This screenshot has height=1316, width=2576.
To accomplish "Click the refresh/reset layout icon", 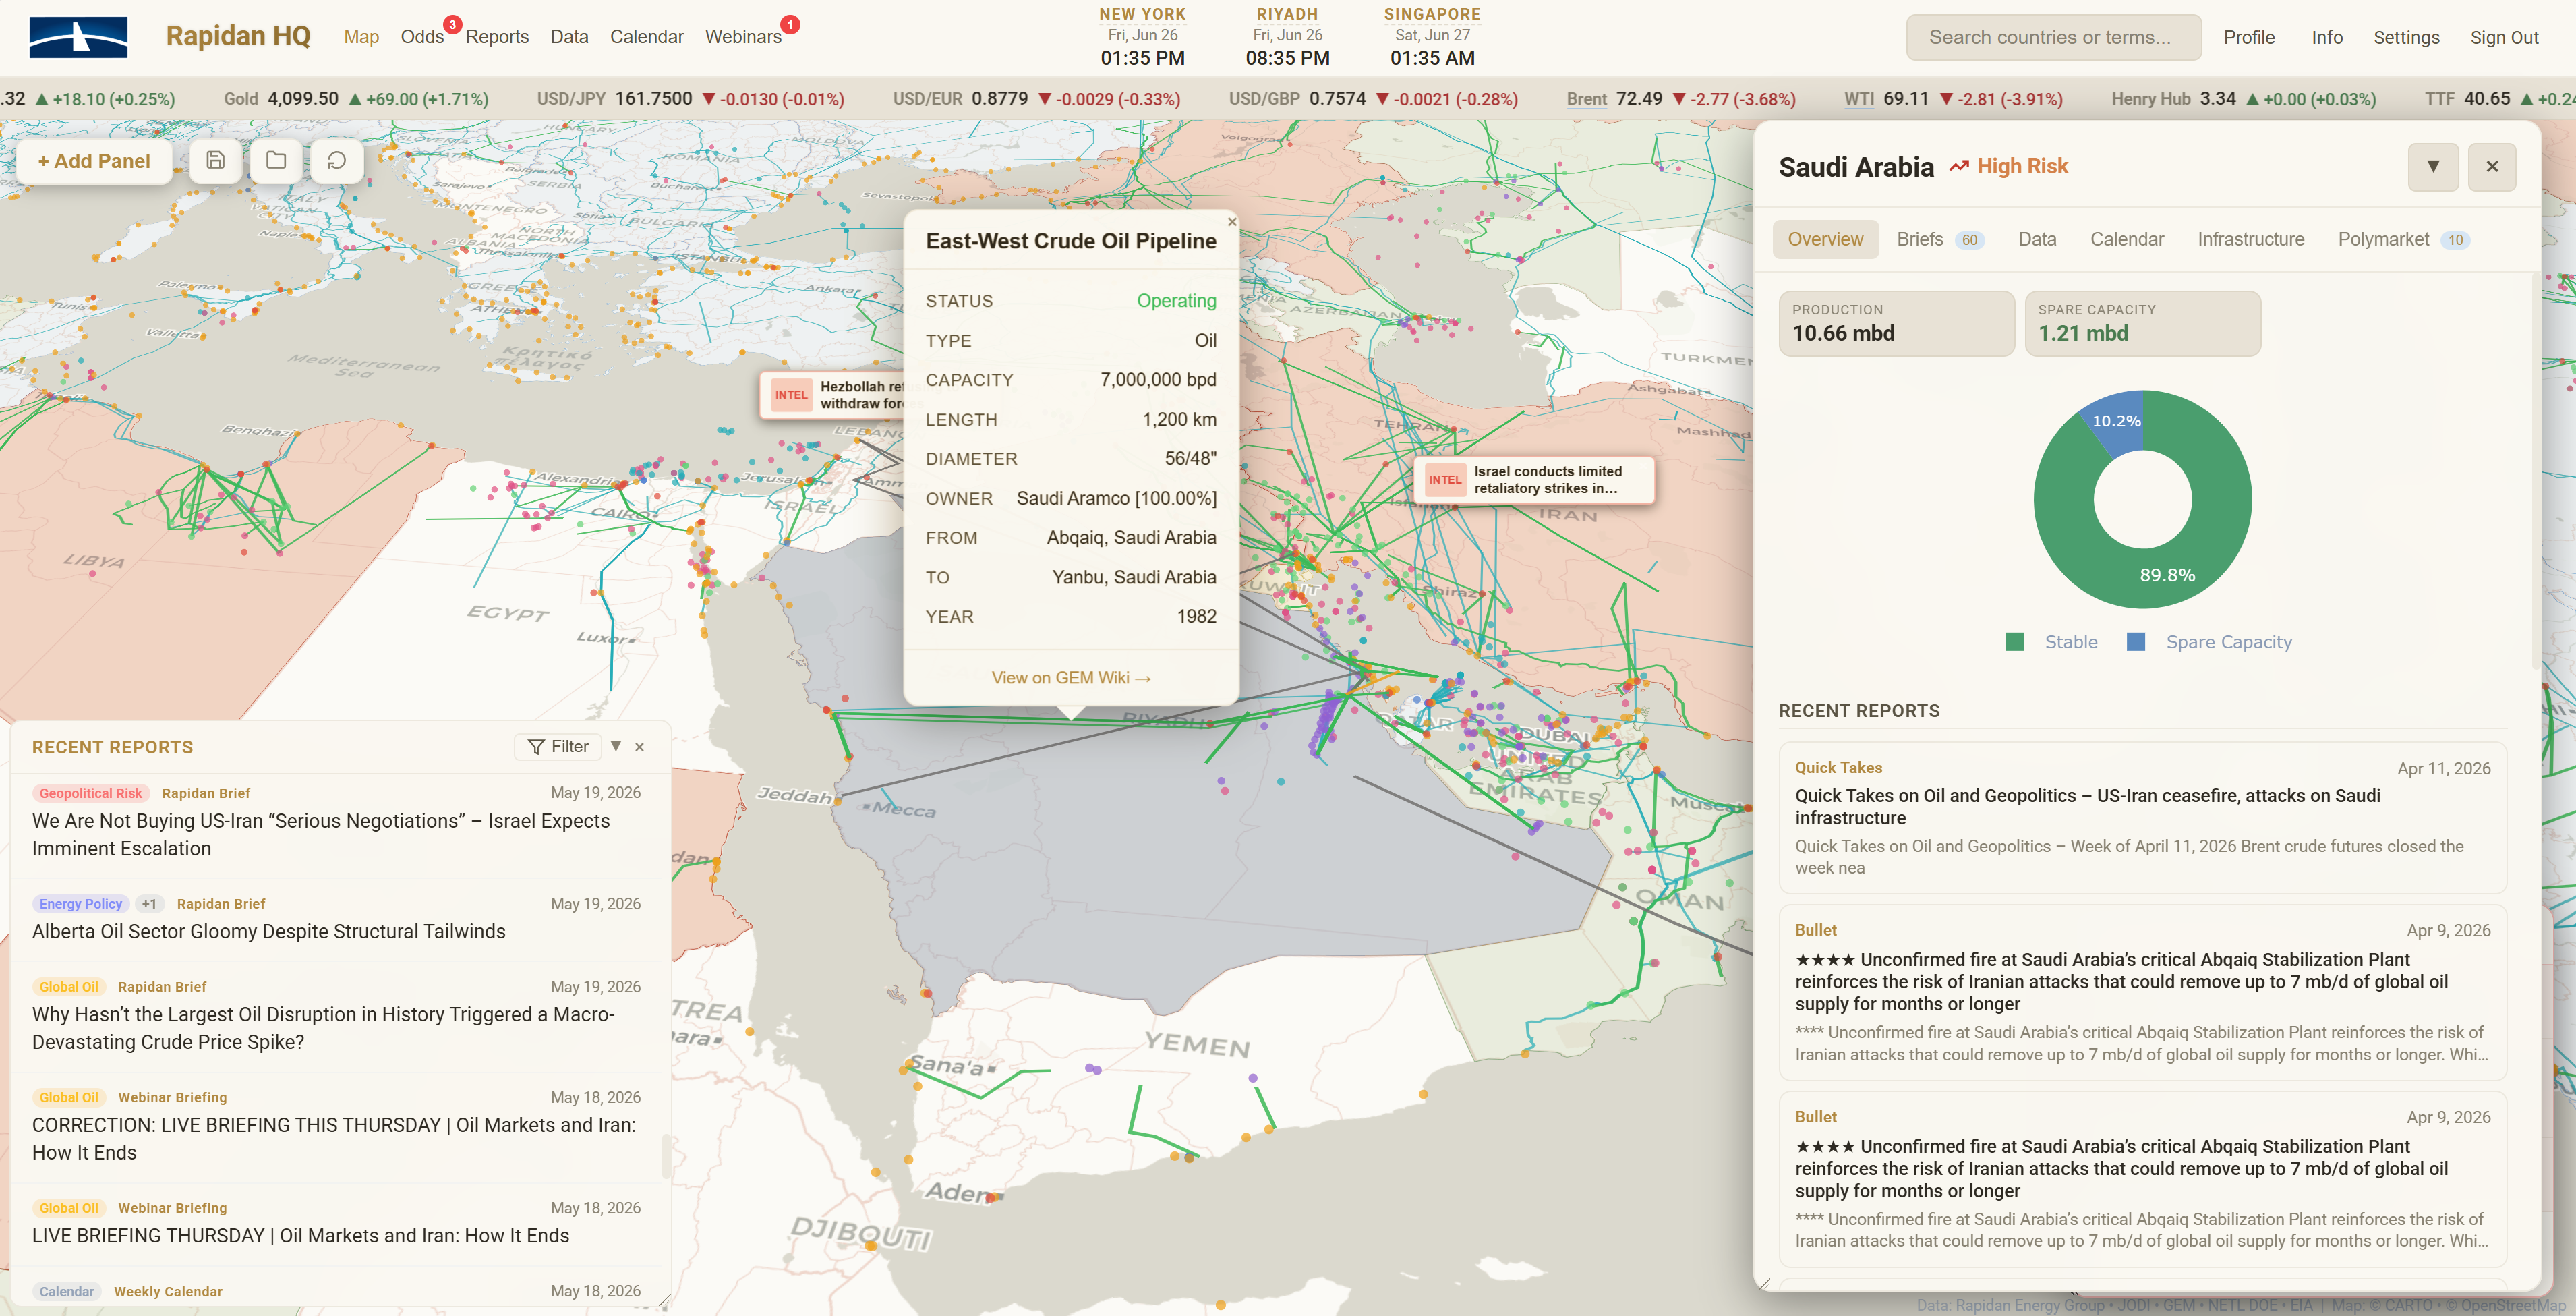I will click(x=337, y=160).
